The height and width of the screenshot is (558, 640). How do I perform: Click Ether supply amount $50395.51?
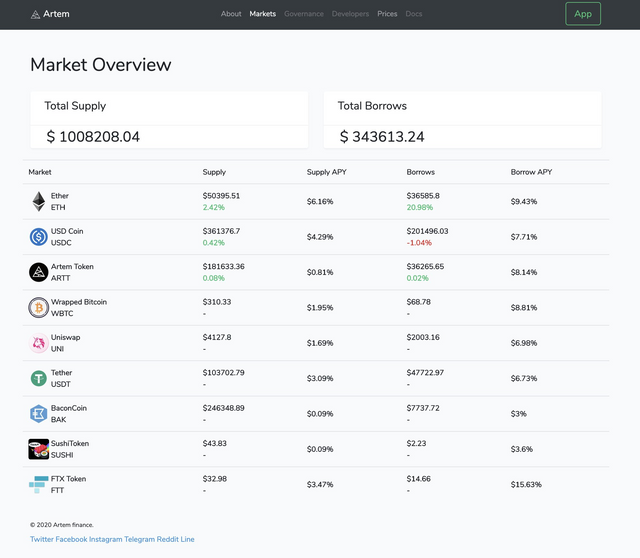[x=221, y=196]
